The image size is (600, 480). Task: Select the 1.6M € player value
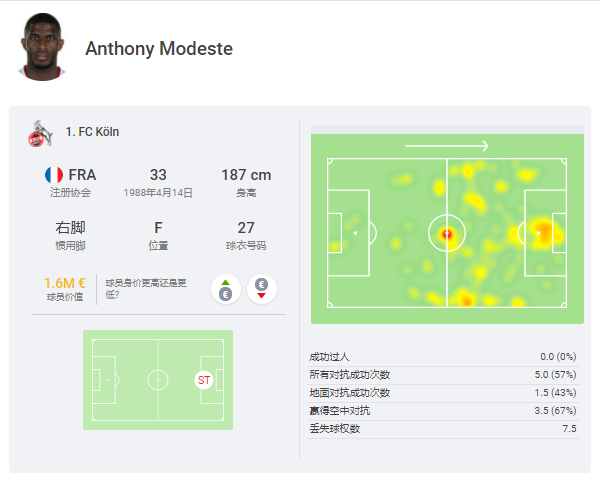point(65,283)
